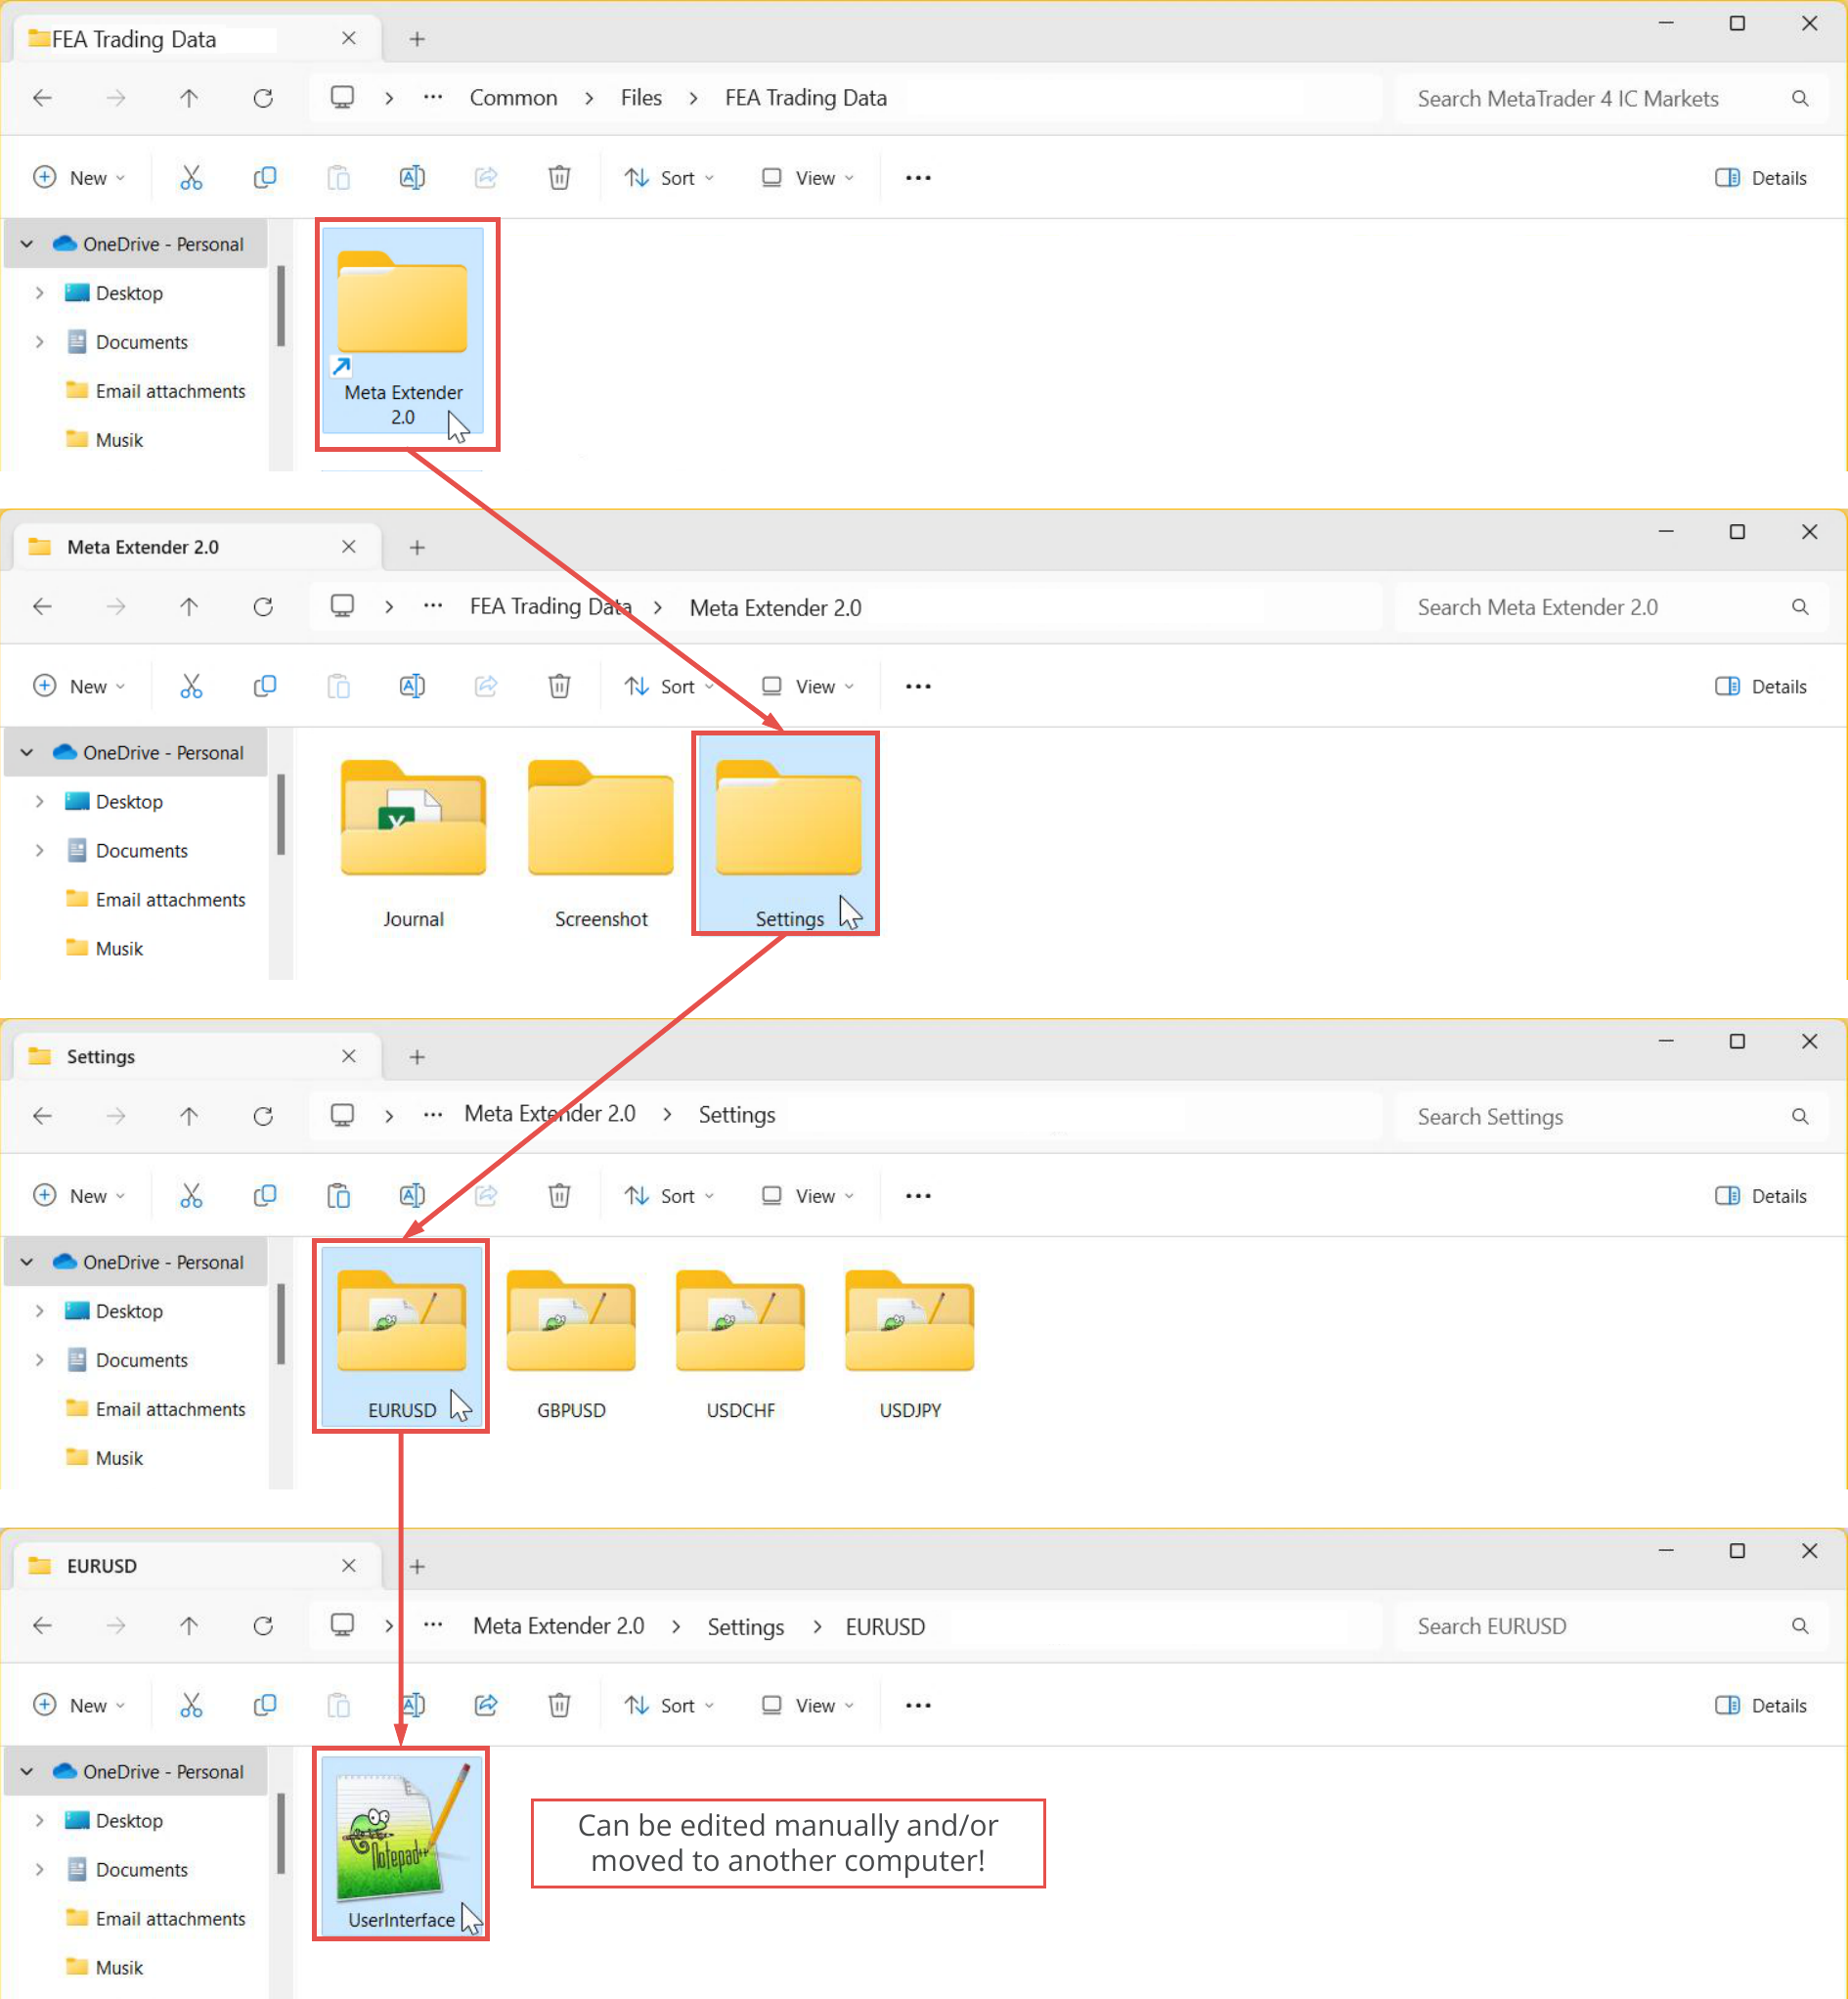Click Delete icon in Meta Extender 2.0 window

click(x=559, y=687)
